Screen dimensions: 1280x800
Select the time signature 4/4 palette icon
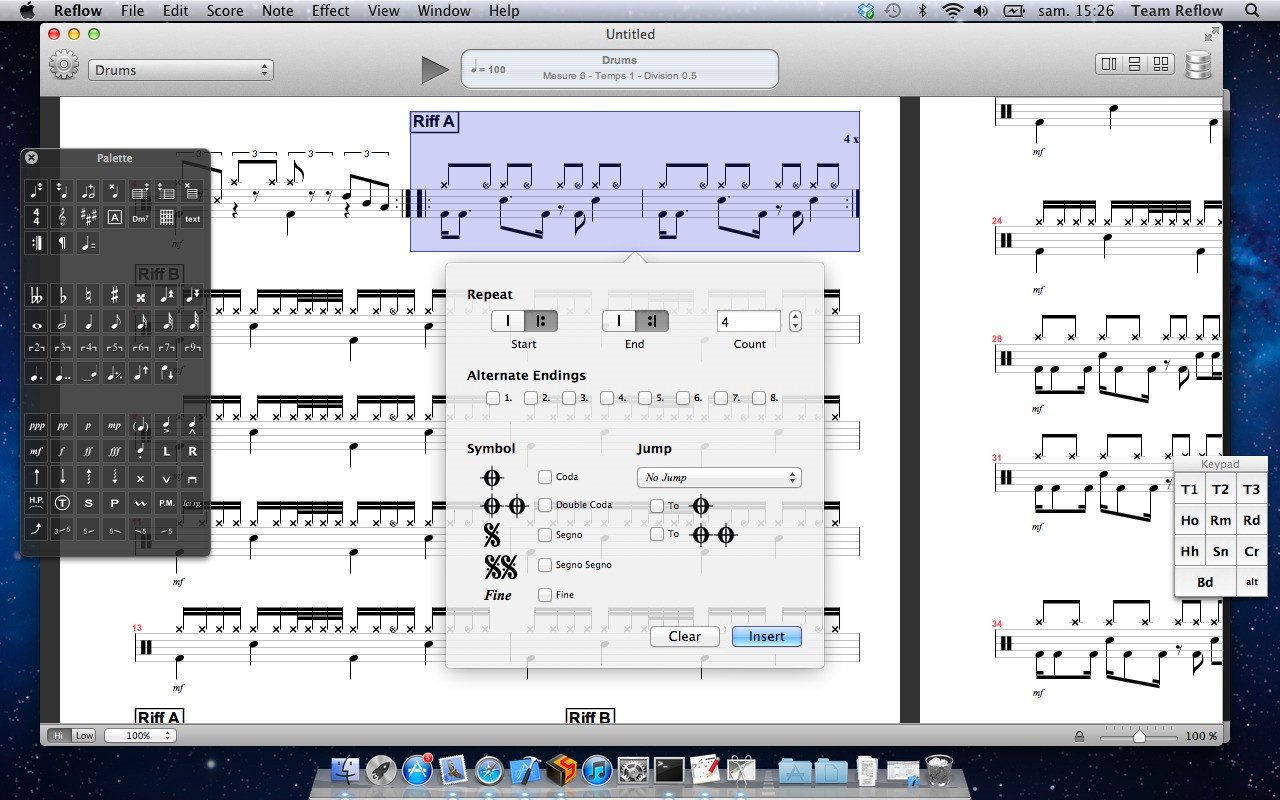tap(37, 218)
